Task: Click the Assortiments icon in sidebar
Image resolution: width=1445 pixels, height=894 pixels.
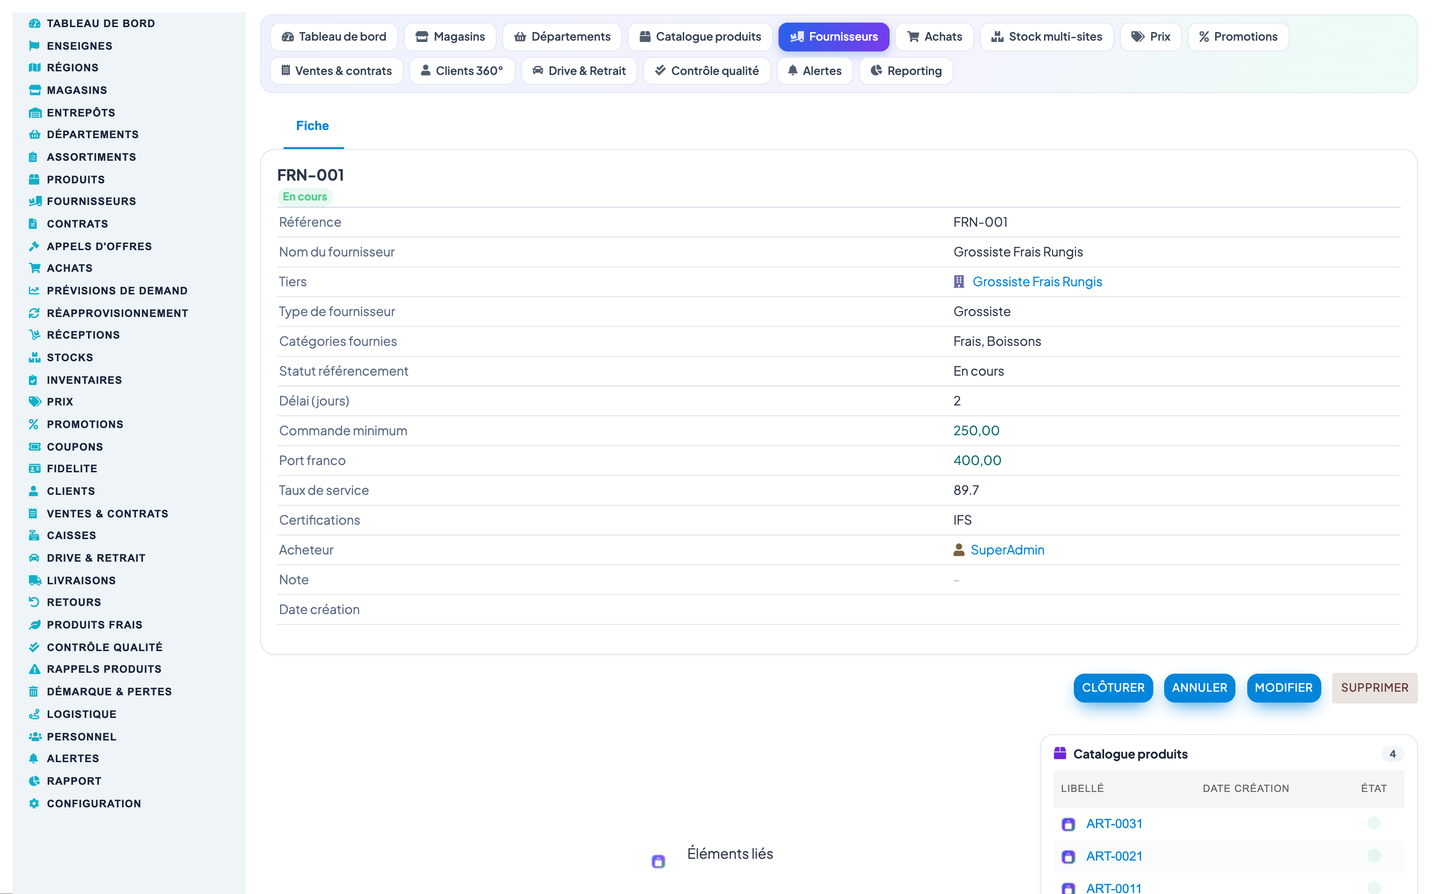Action: point(34,157)
